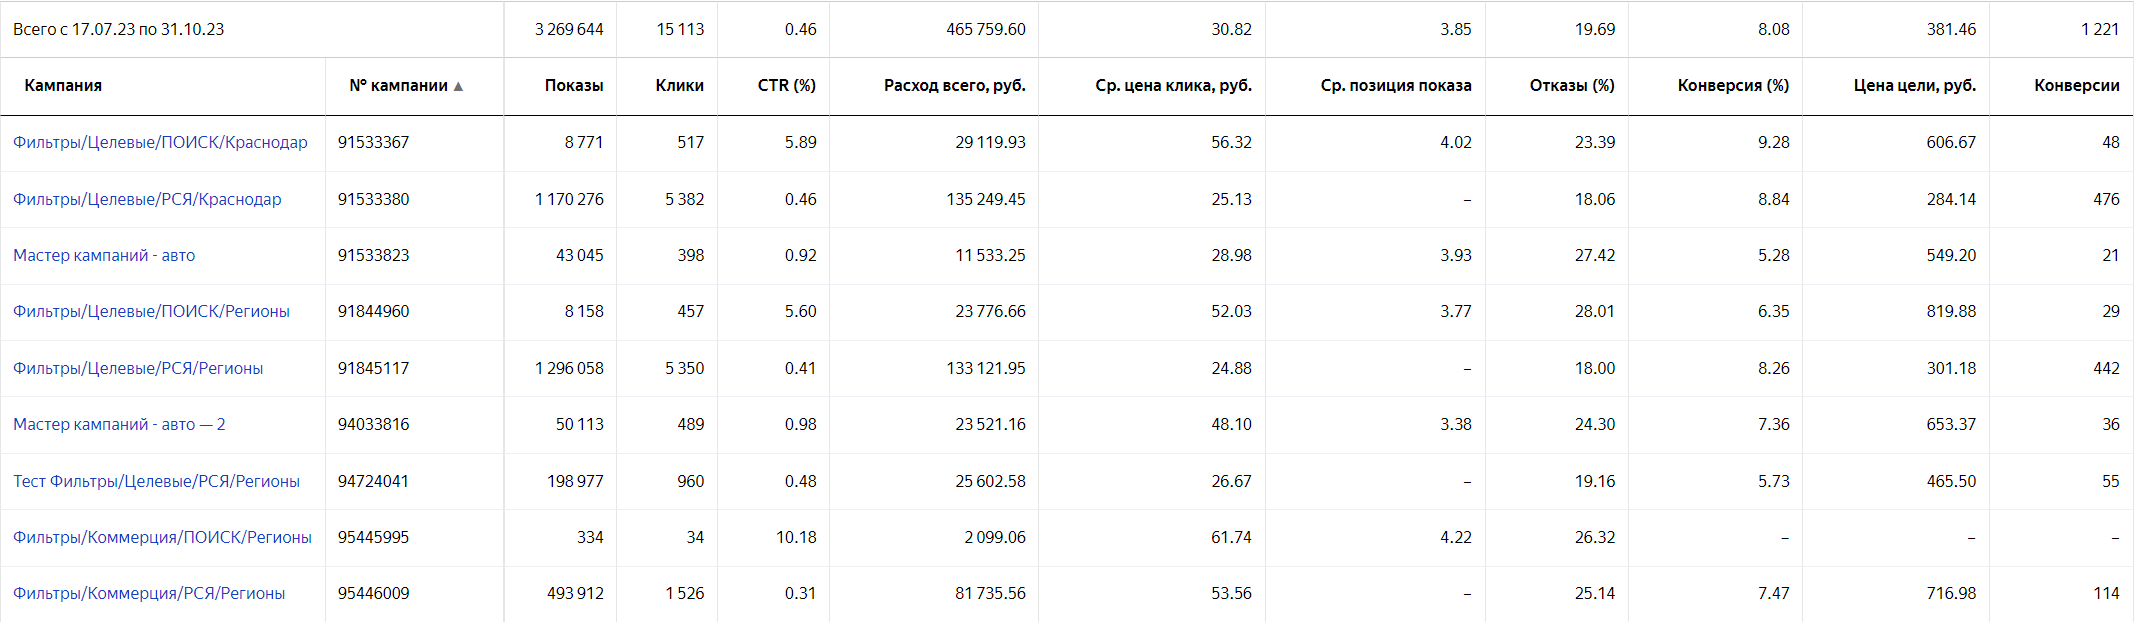
Task: Sort by Ср. цена клика, руб. header
Action: 1173,86
